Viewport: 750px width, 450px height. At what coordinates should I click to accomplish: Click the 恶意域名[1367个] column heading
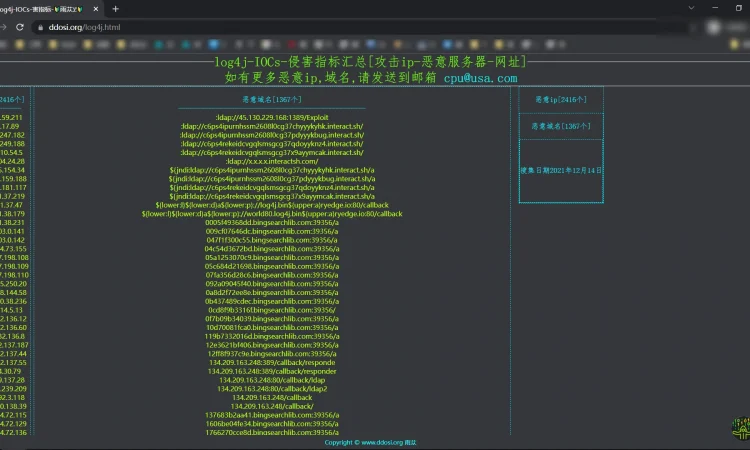(272, 99)
